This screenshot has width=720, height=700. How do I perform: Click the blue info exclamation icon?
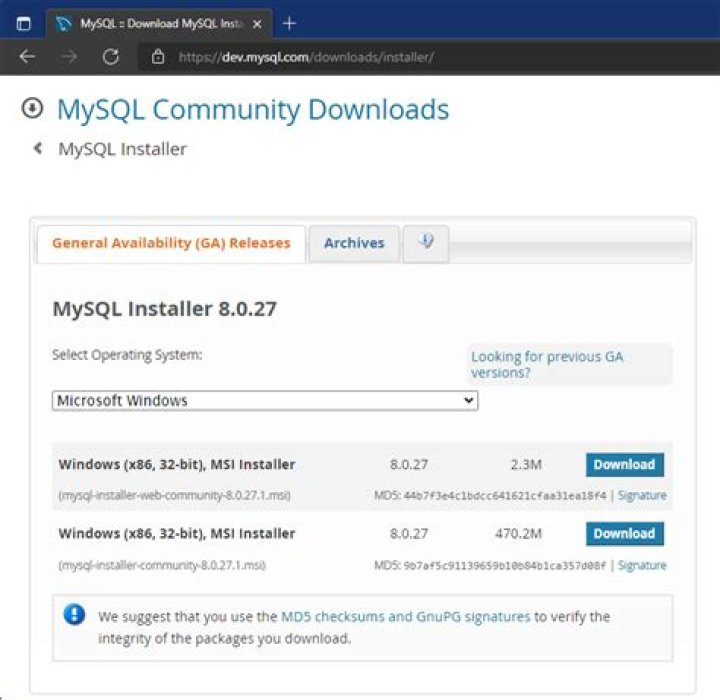pyautogui.click(x=74, y=615)
